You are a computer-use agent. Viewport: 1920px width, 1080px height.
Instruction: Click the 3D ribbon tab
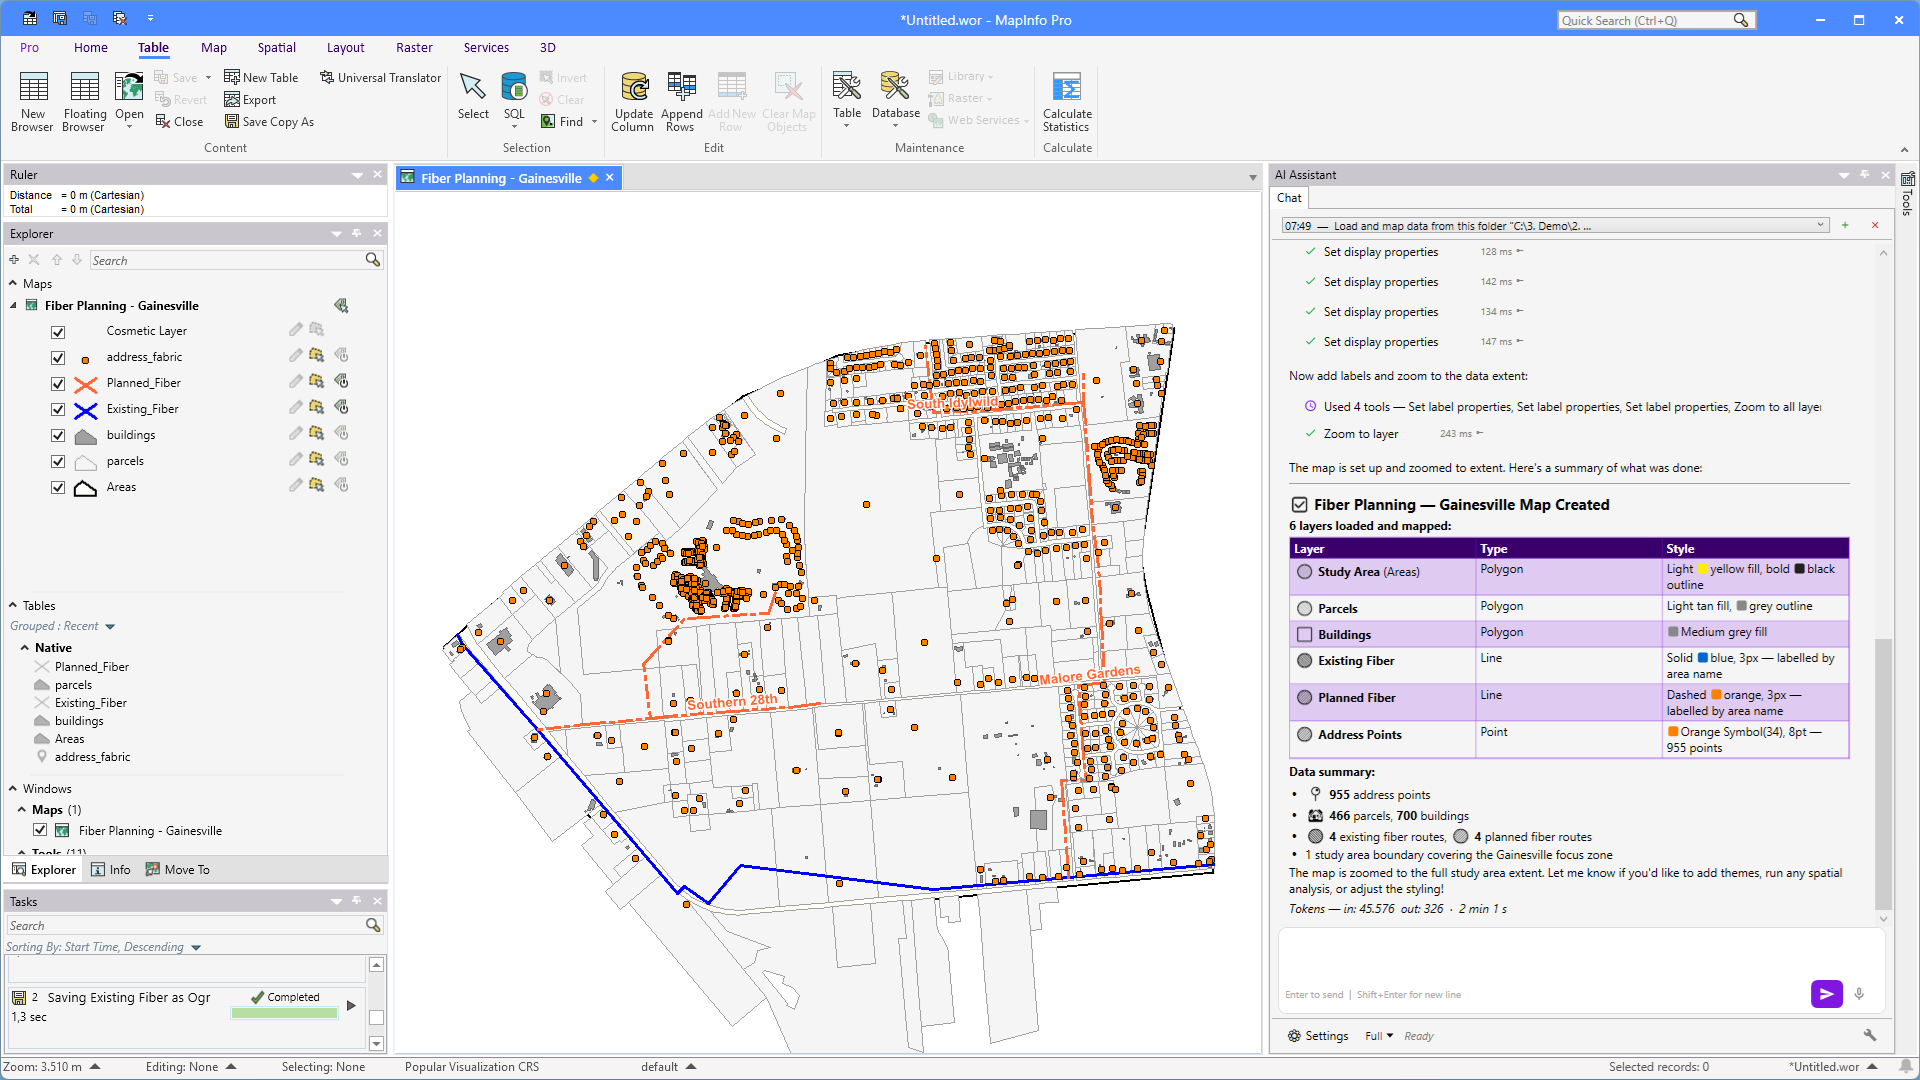click(x=547, y=47)
